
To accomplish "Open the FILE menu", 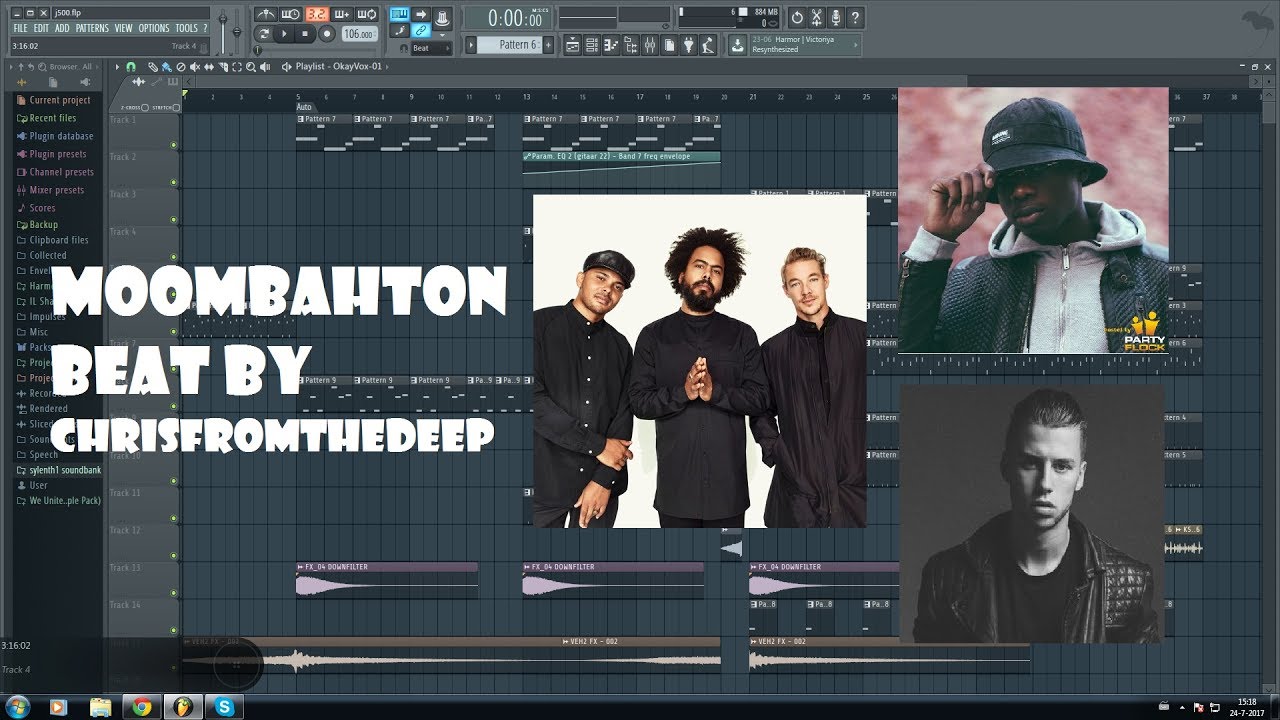I will [x=20, y=28].
